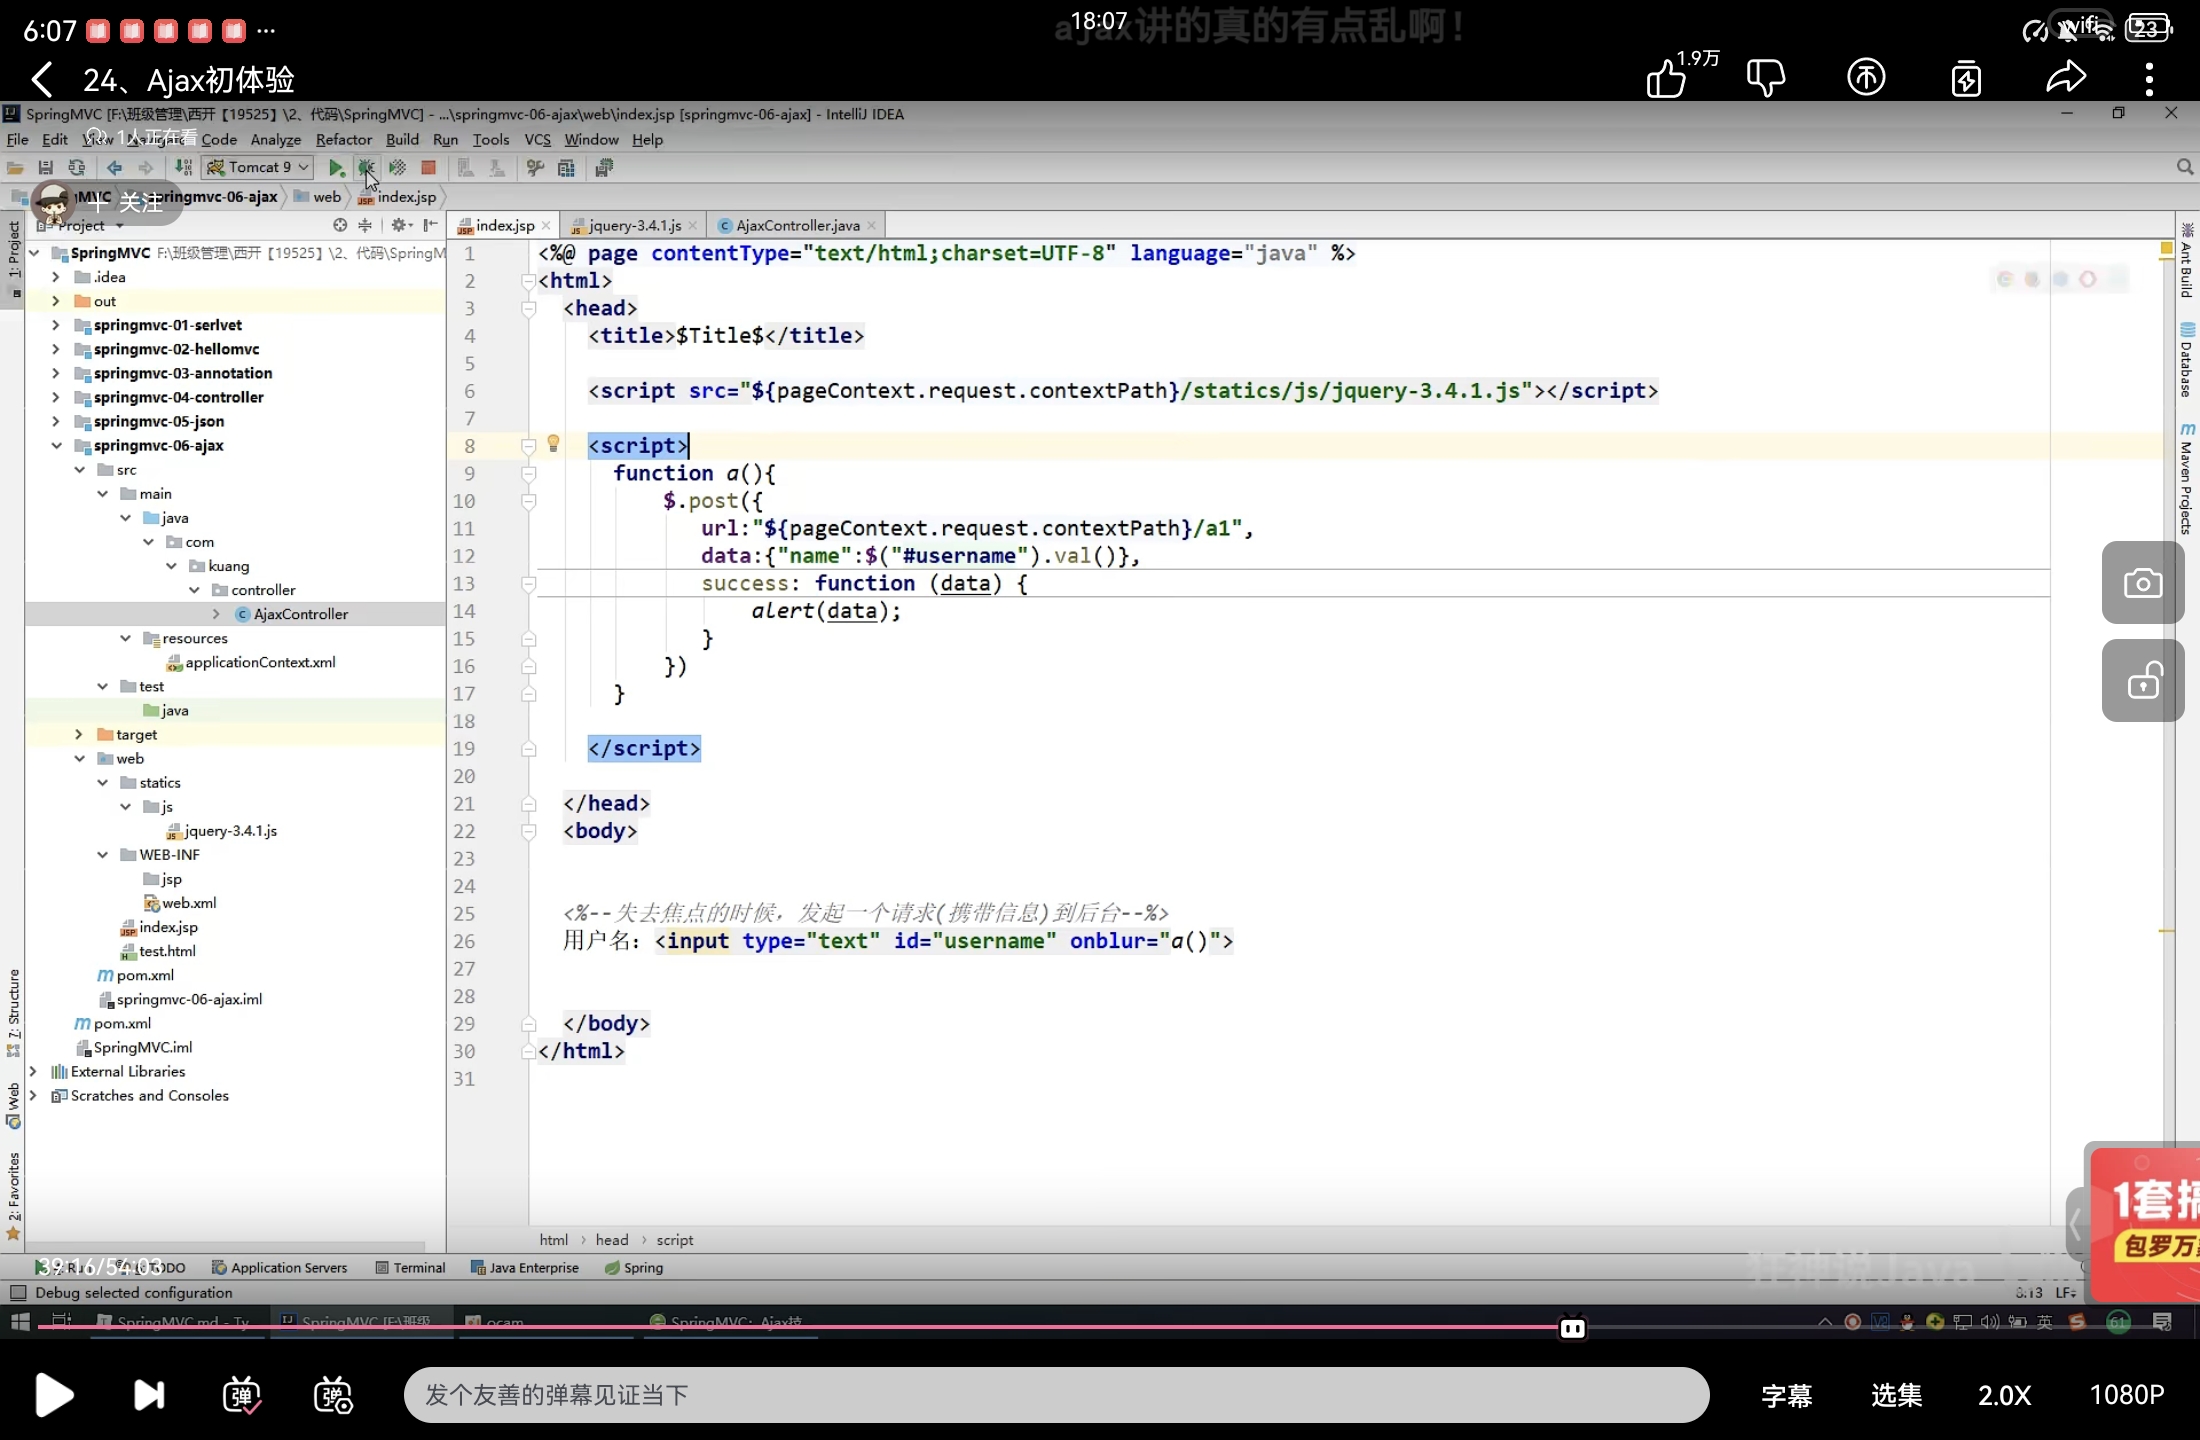Viewport: 2200px width, 1440px height.
Task: Toggle danmaku display on or off
Action: click(242, 1395)
